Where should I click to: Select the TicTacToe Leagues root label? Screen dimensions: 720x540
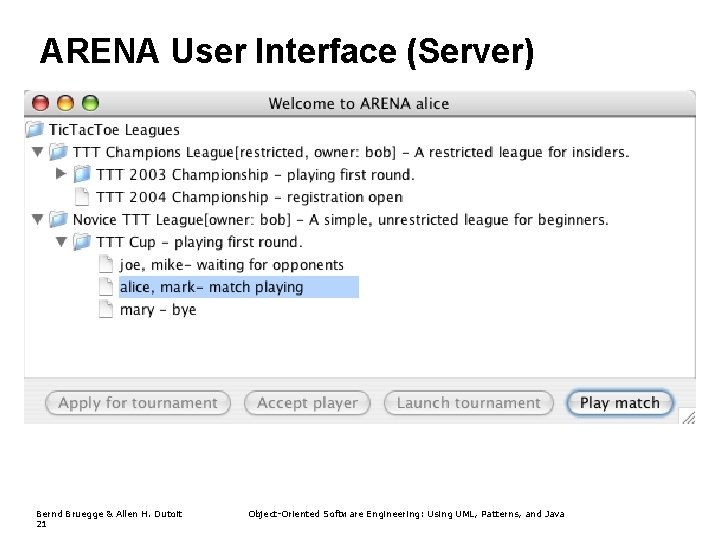coord(114,130)
